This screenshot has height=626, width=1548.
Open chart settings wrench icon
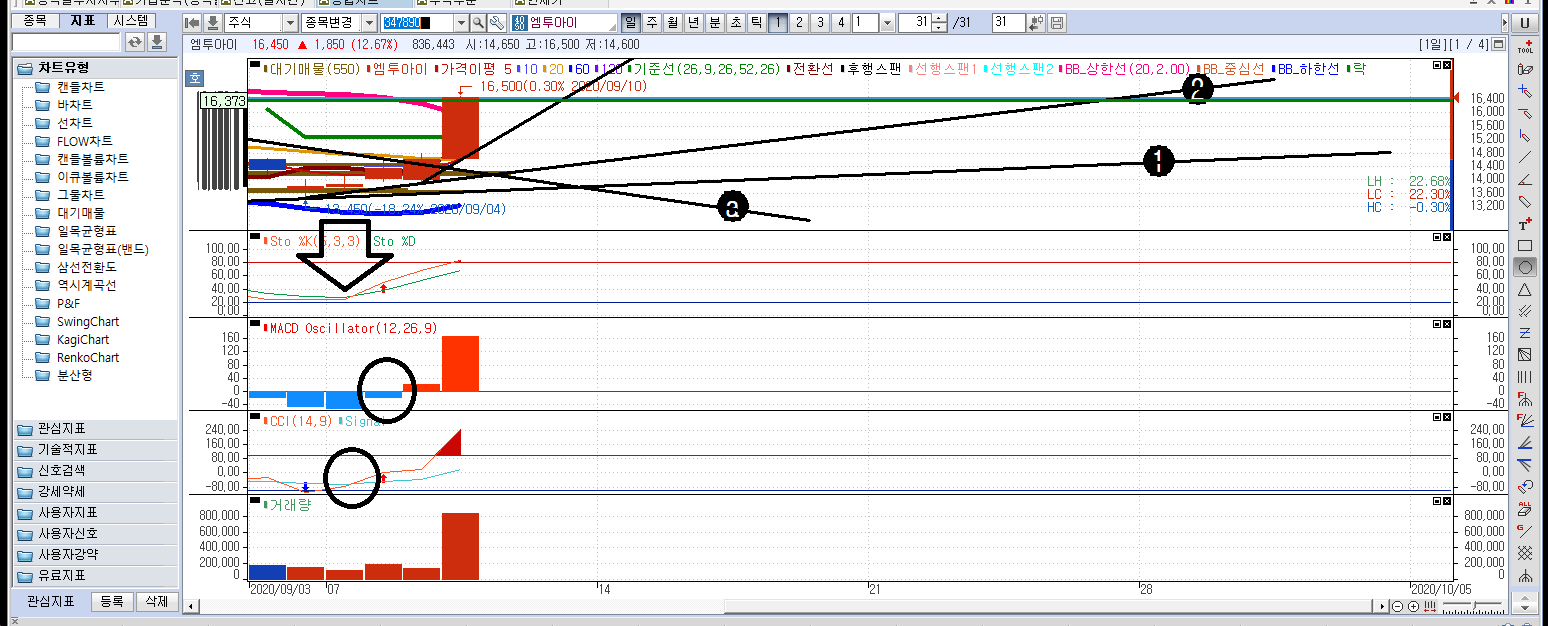pos(497,22)
